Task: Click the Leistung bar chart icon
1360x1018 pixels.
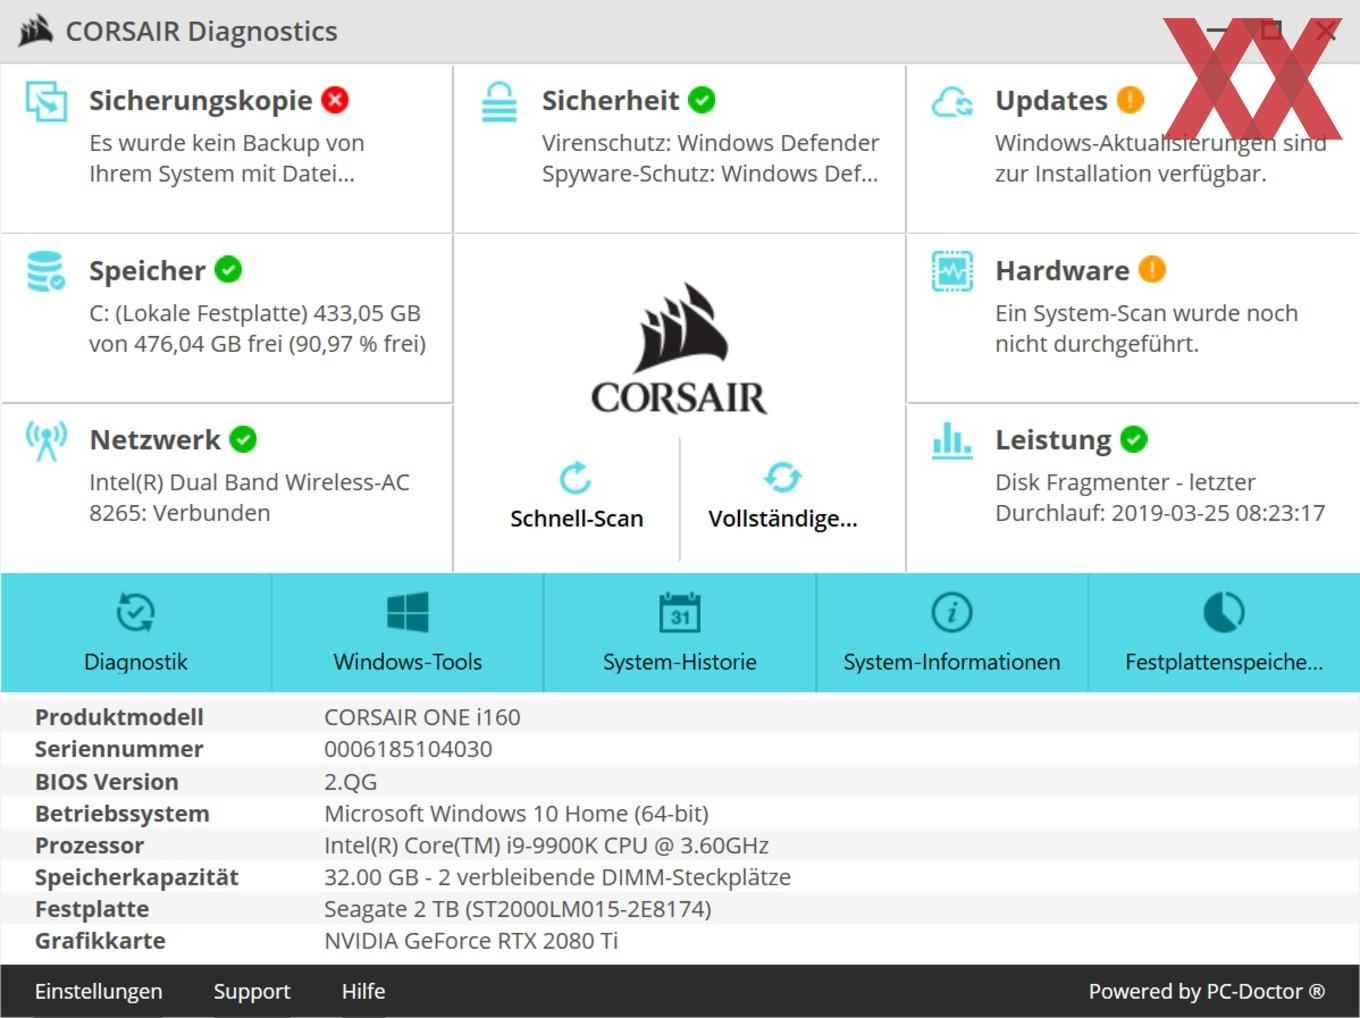Action: [952, 440]
